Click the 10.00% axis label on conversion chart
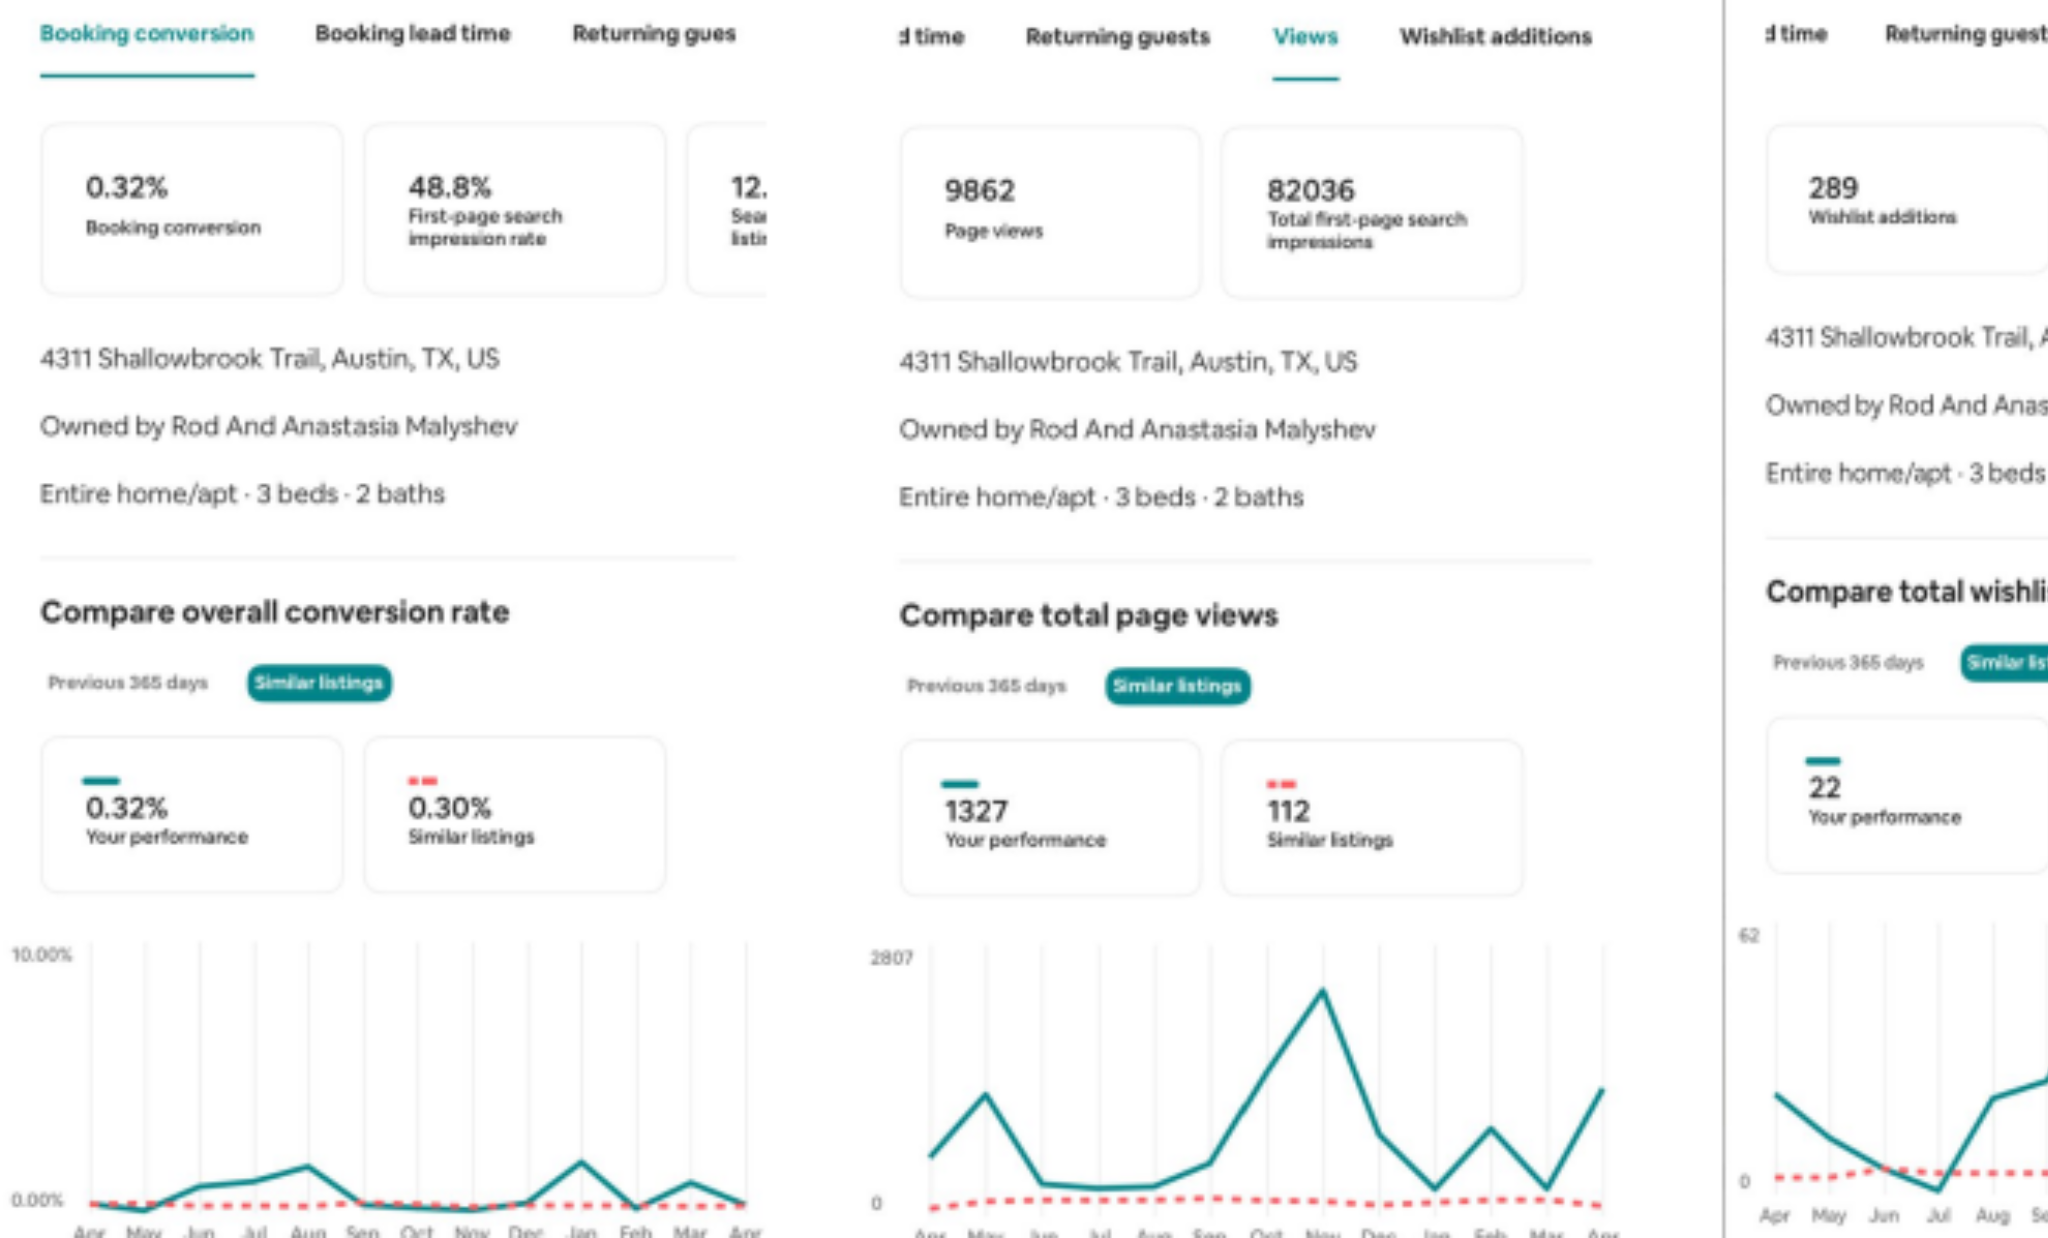This screenshot has height=1238, width=2048. pos(42,955)
